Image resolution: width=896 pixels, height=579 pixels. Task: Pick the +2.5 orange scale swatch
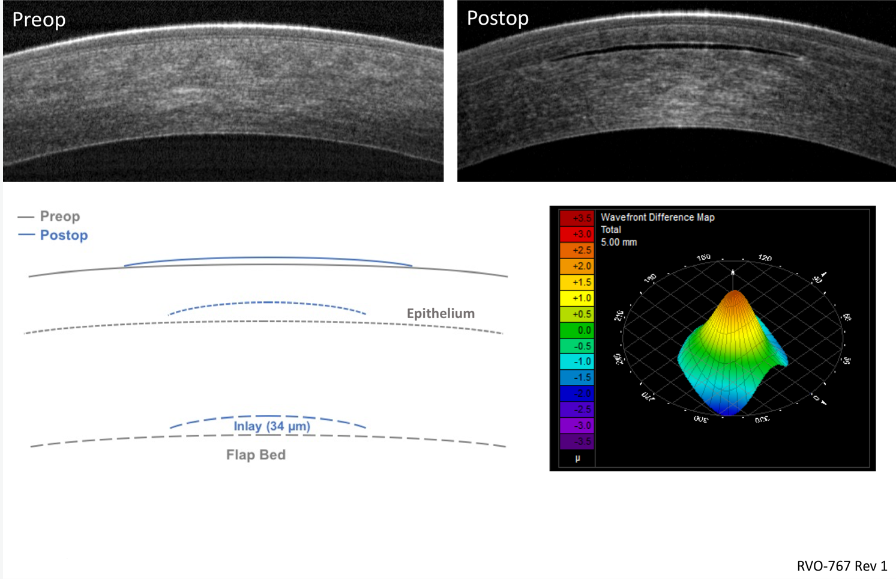577,250
